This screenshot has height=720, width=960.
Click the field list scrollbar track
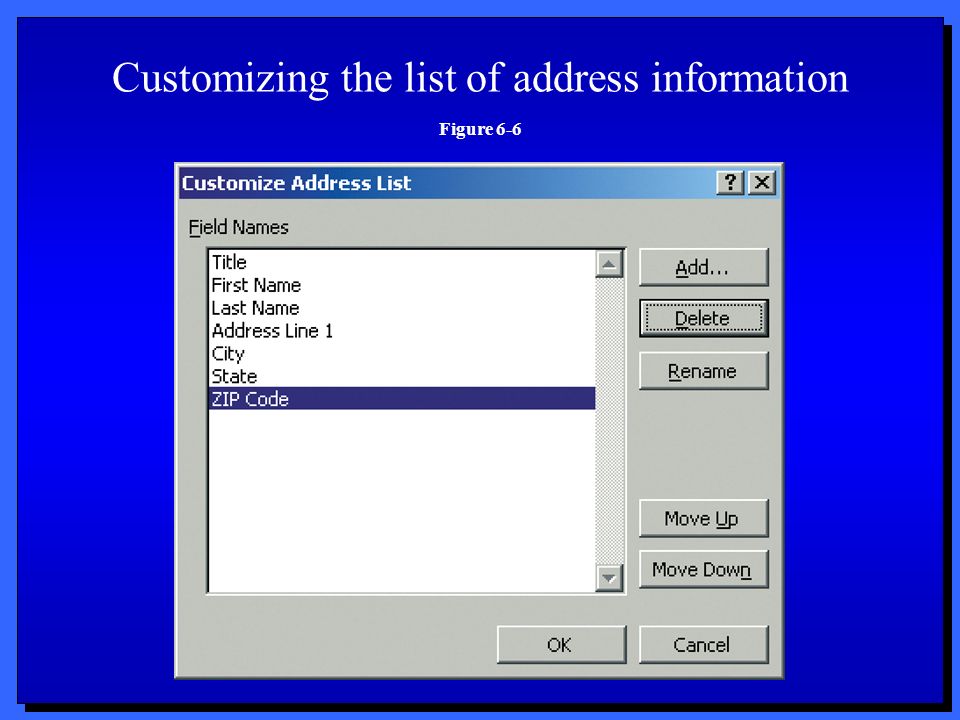click(x=609, y=421)
